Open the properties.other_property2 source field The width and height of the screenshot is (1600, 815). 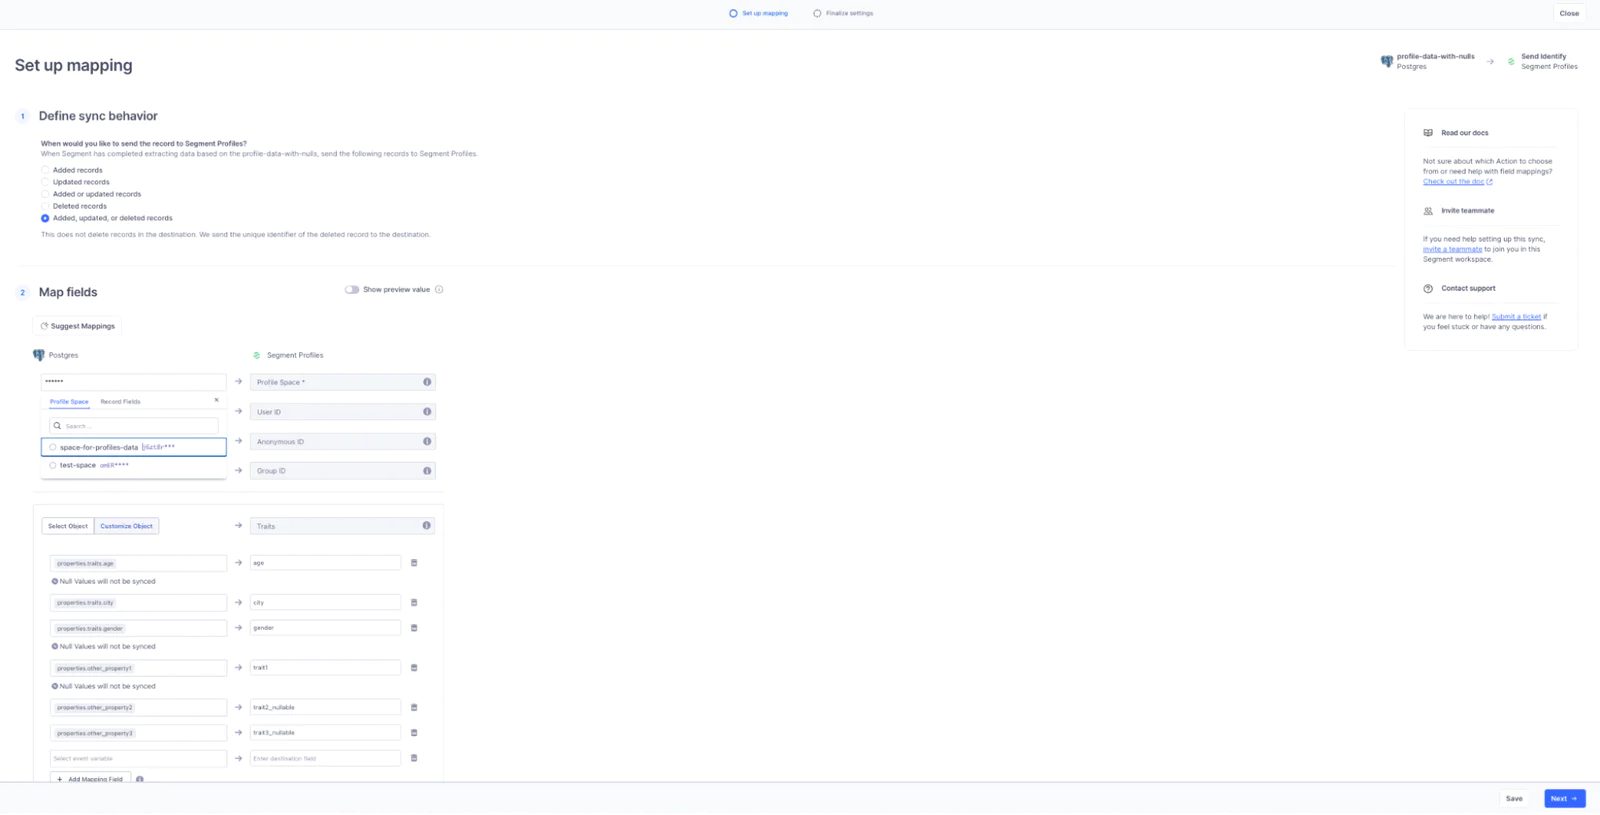click(x=138, y=707)
